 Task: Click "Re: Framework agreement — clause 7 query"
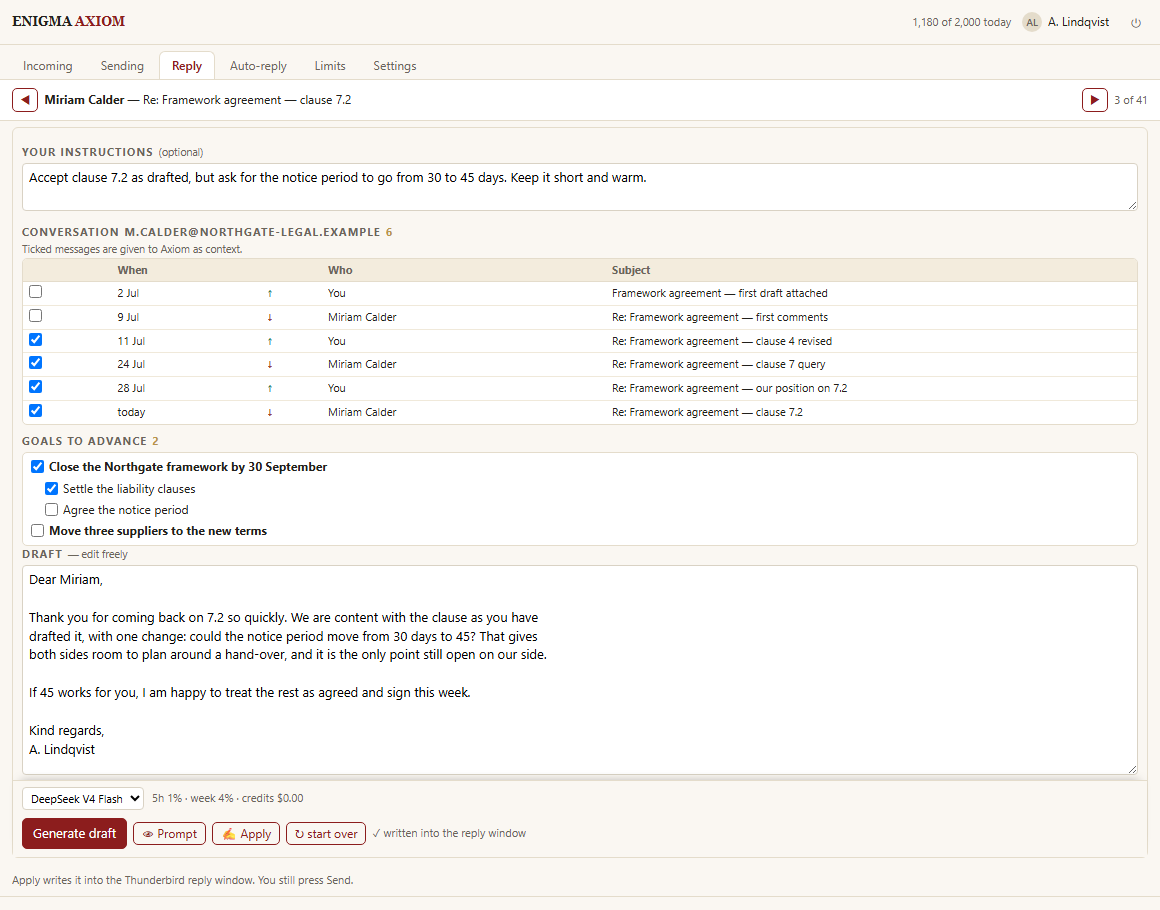click(x=718, y=364)
